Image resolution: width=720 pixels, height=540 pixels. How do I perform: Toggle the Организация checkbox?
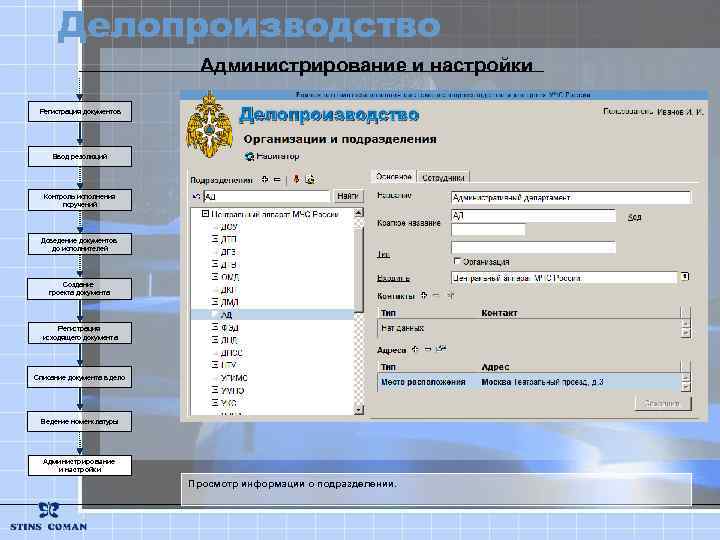tap(457, 261)
